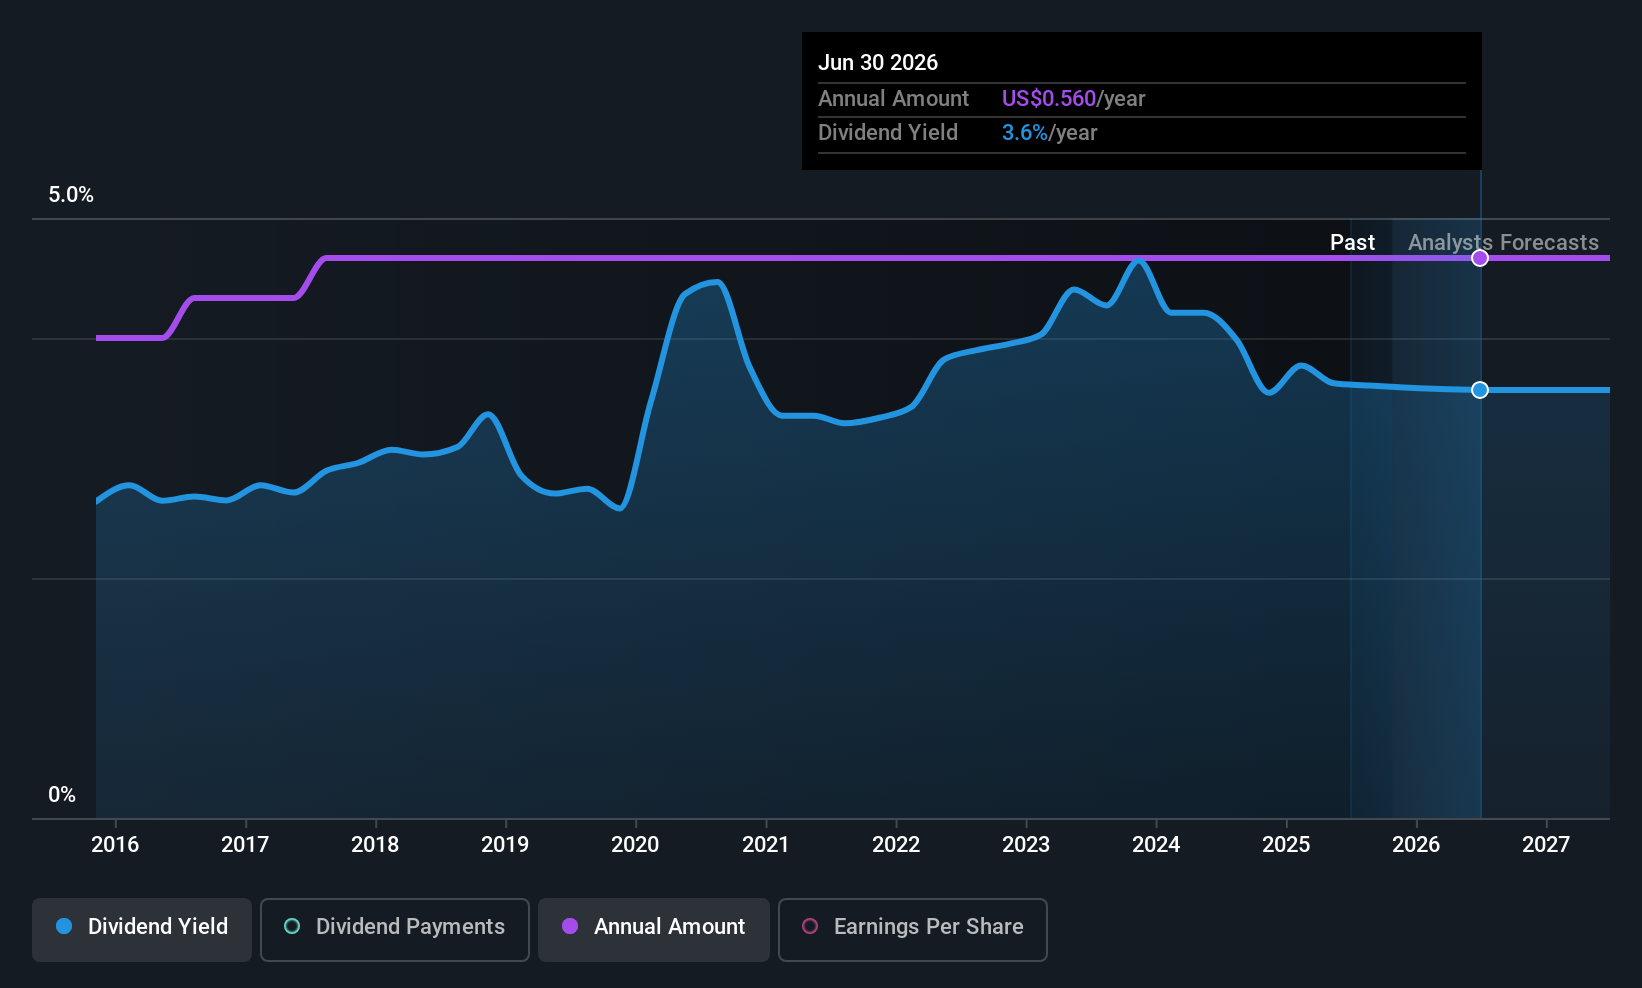Click the Annual Amount label in tooltip
Viewport: 1642px width, 988px height.
coord(893,99)
